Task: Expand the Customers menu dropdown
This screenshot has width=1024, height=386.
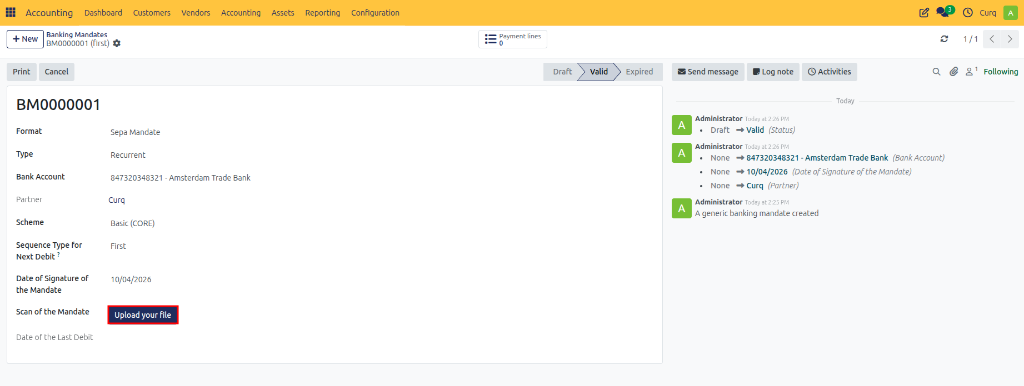Action: click(x=152, y=12)
